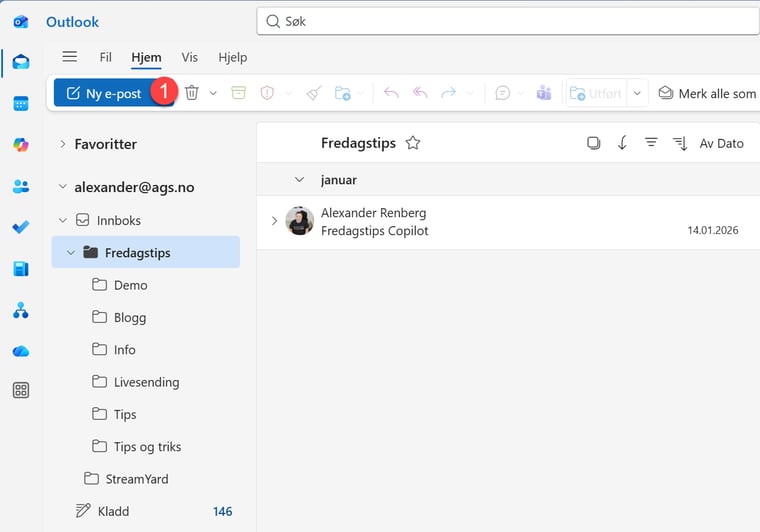The image size is (760, 532).
Task: Open the Calendar in the left sidebar
Action: 21,104
